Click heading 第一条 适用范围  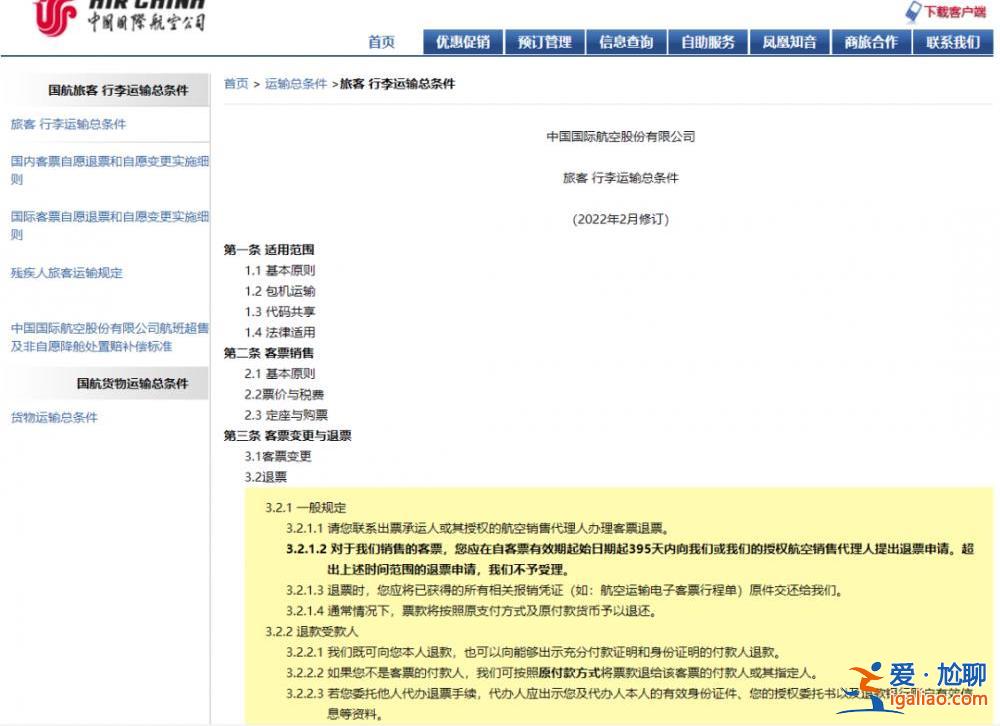(268, 249)
